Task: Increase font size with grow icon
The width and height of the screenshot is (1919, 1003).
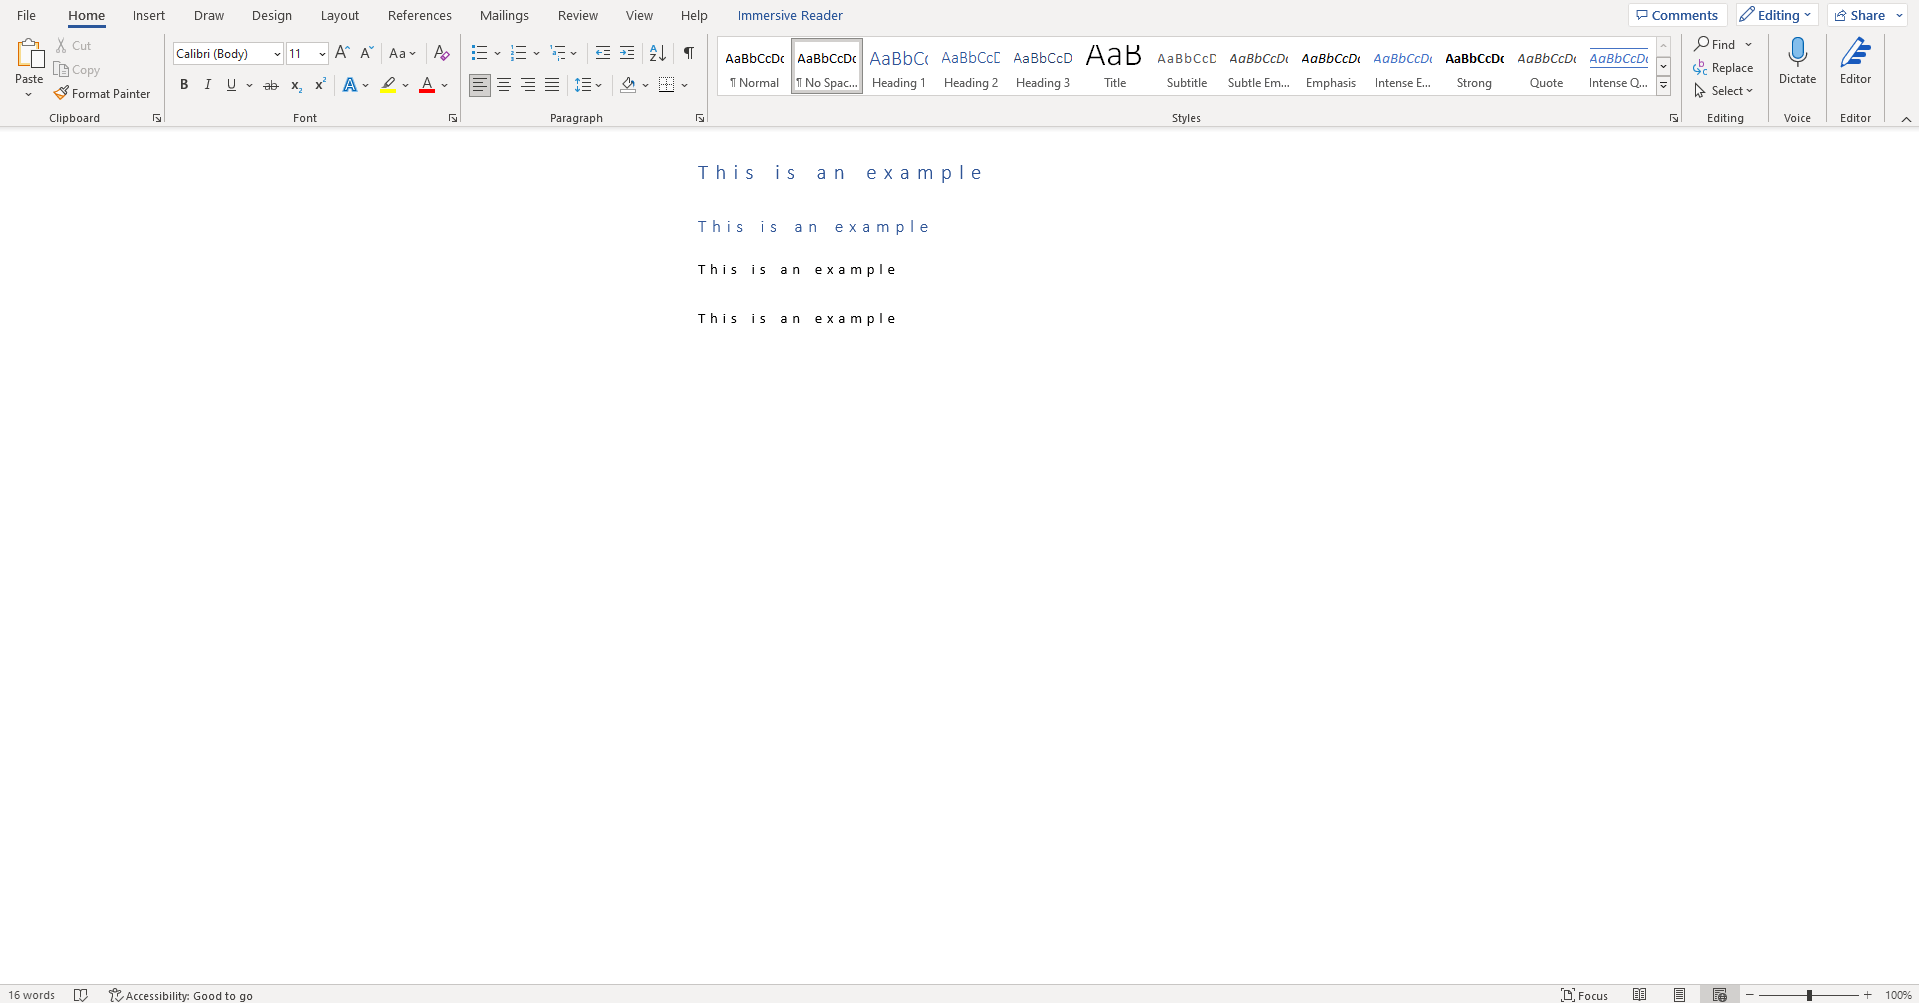Action: coord(342,53)
